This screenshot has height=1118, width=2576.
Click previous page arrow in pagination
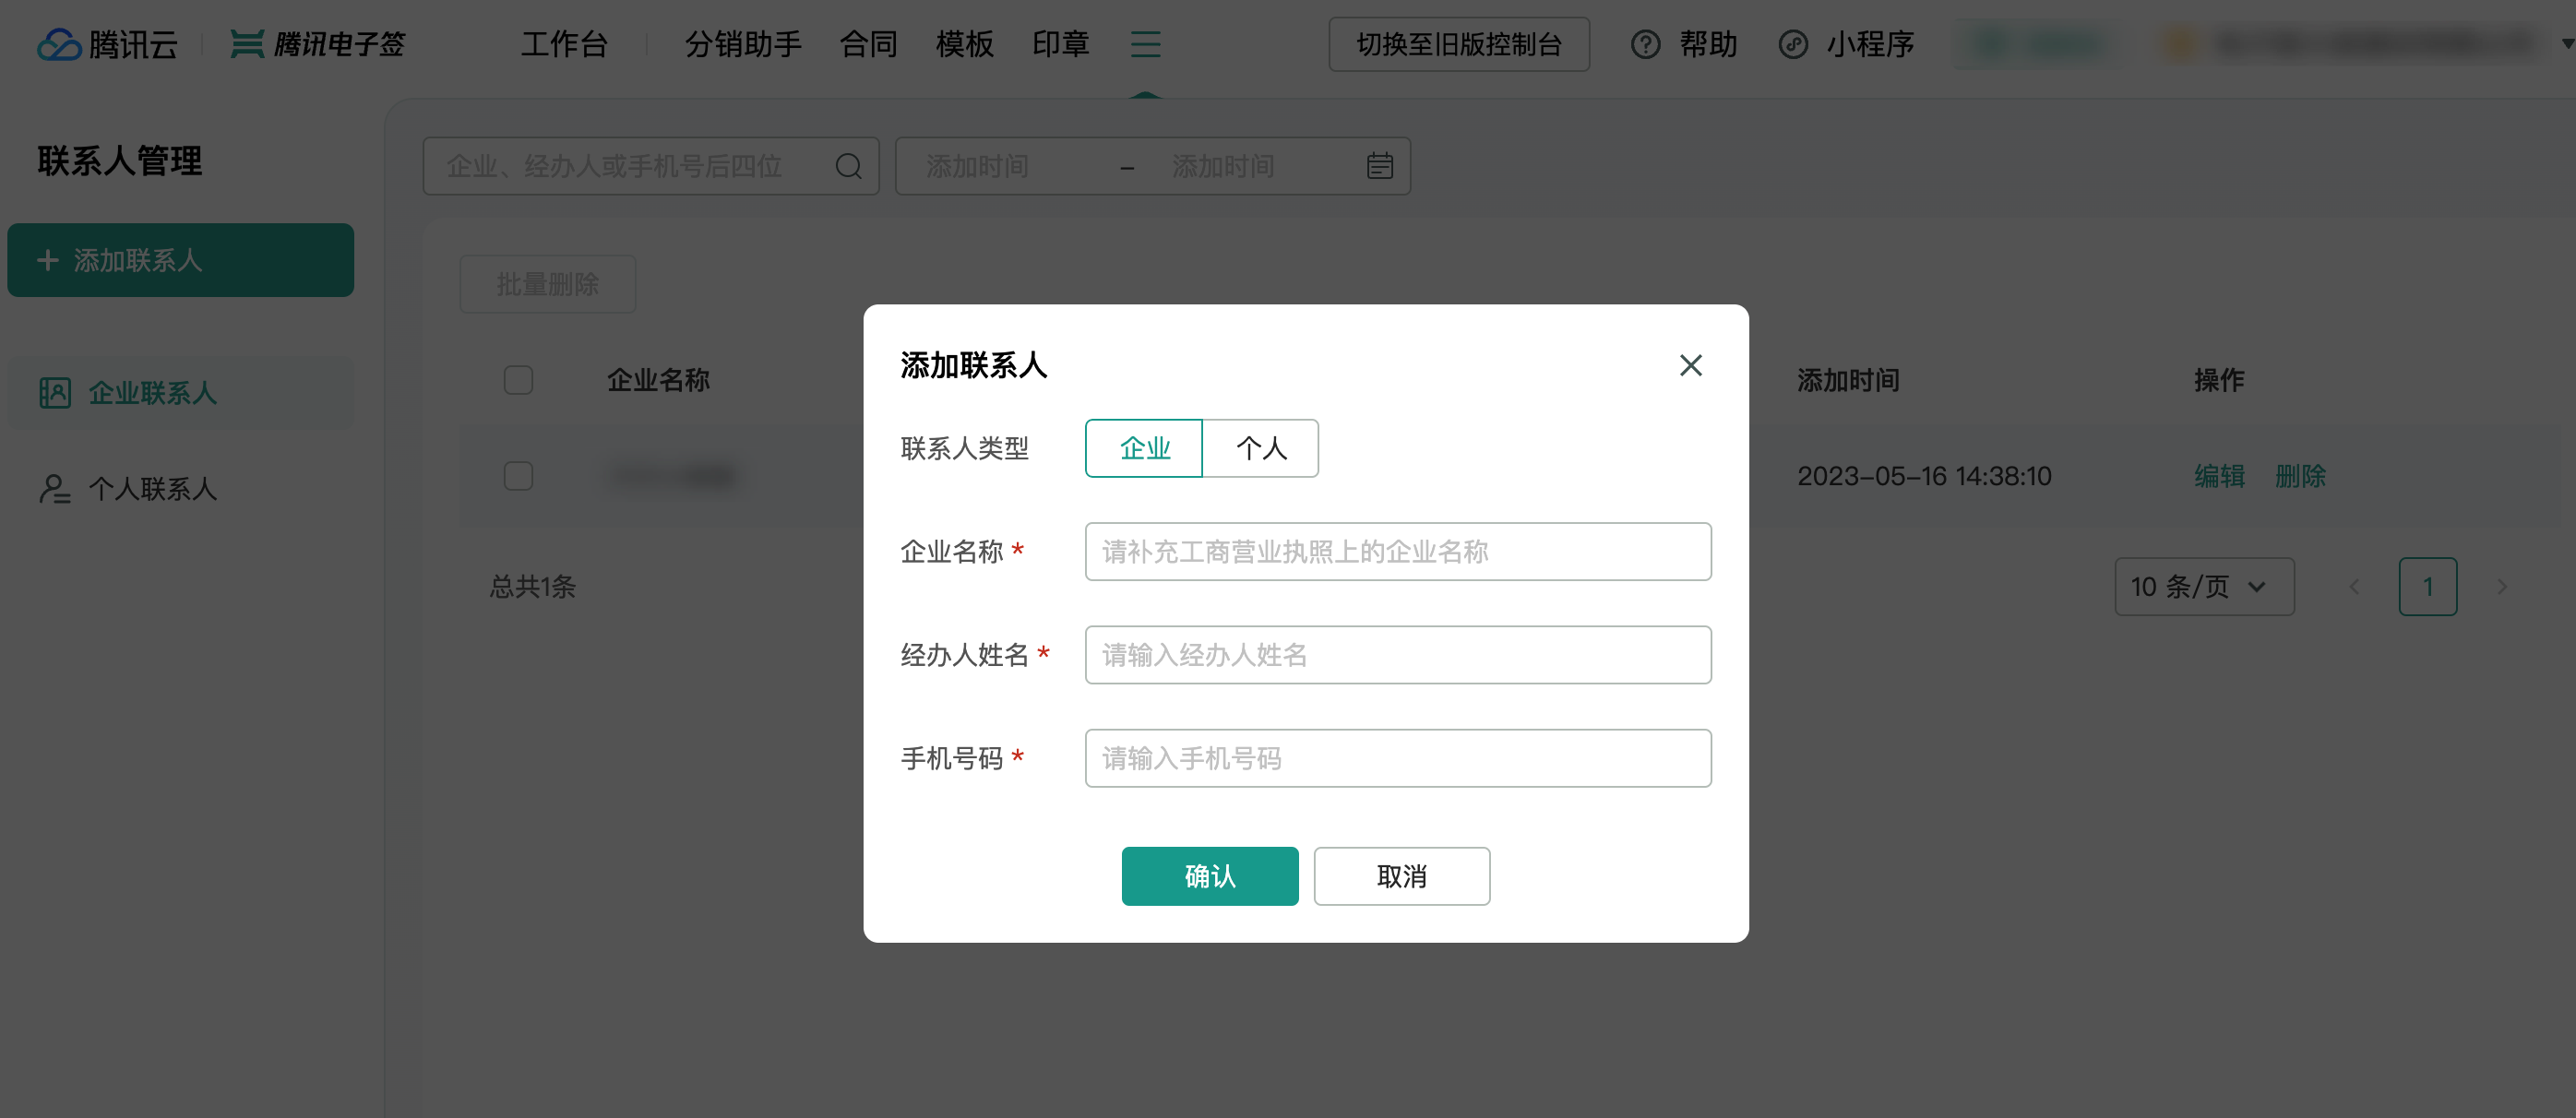pyautogui.click(x=2354, y=587)
